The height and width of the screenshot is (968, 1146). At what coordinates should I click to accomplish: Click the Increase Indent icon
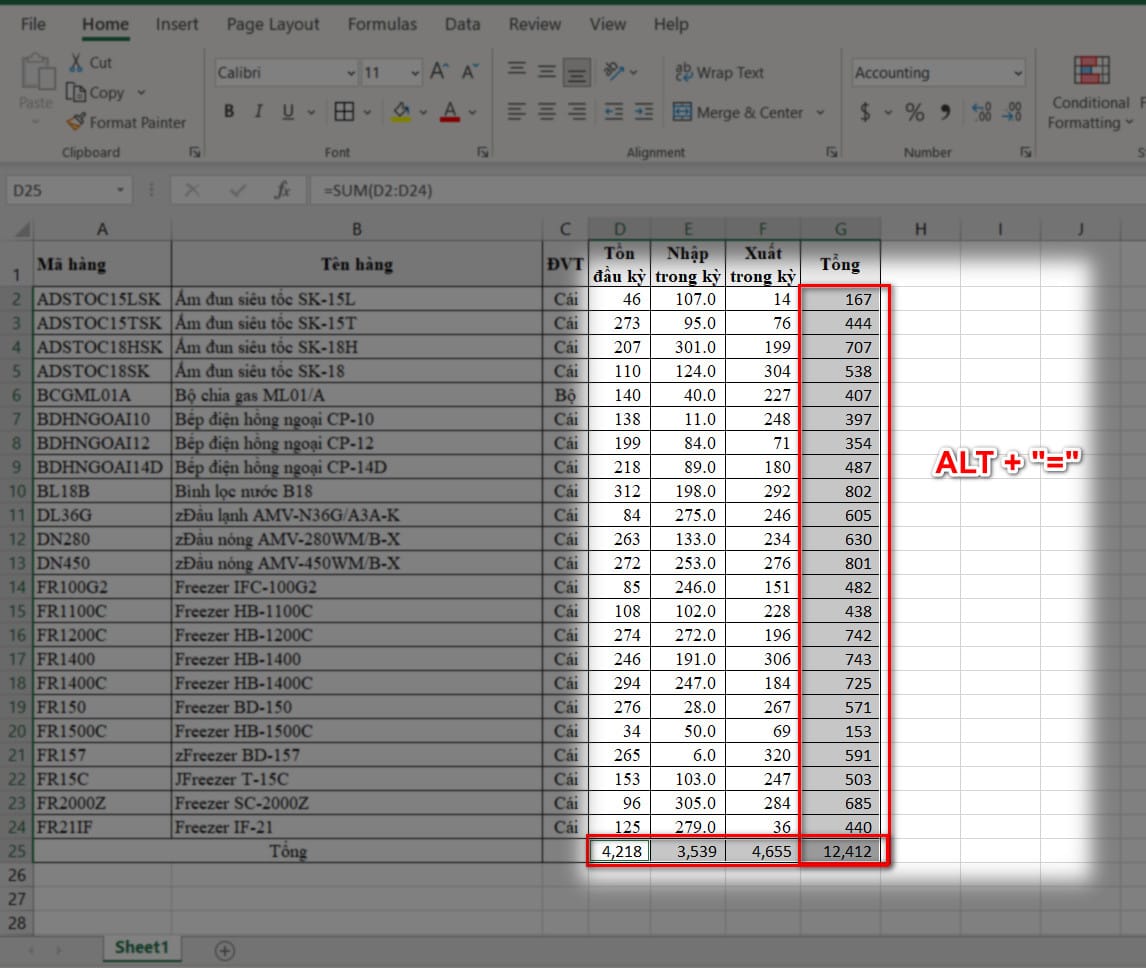pos(644,111)
